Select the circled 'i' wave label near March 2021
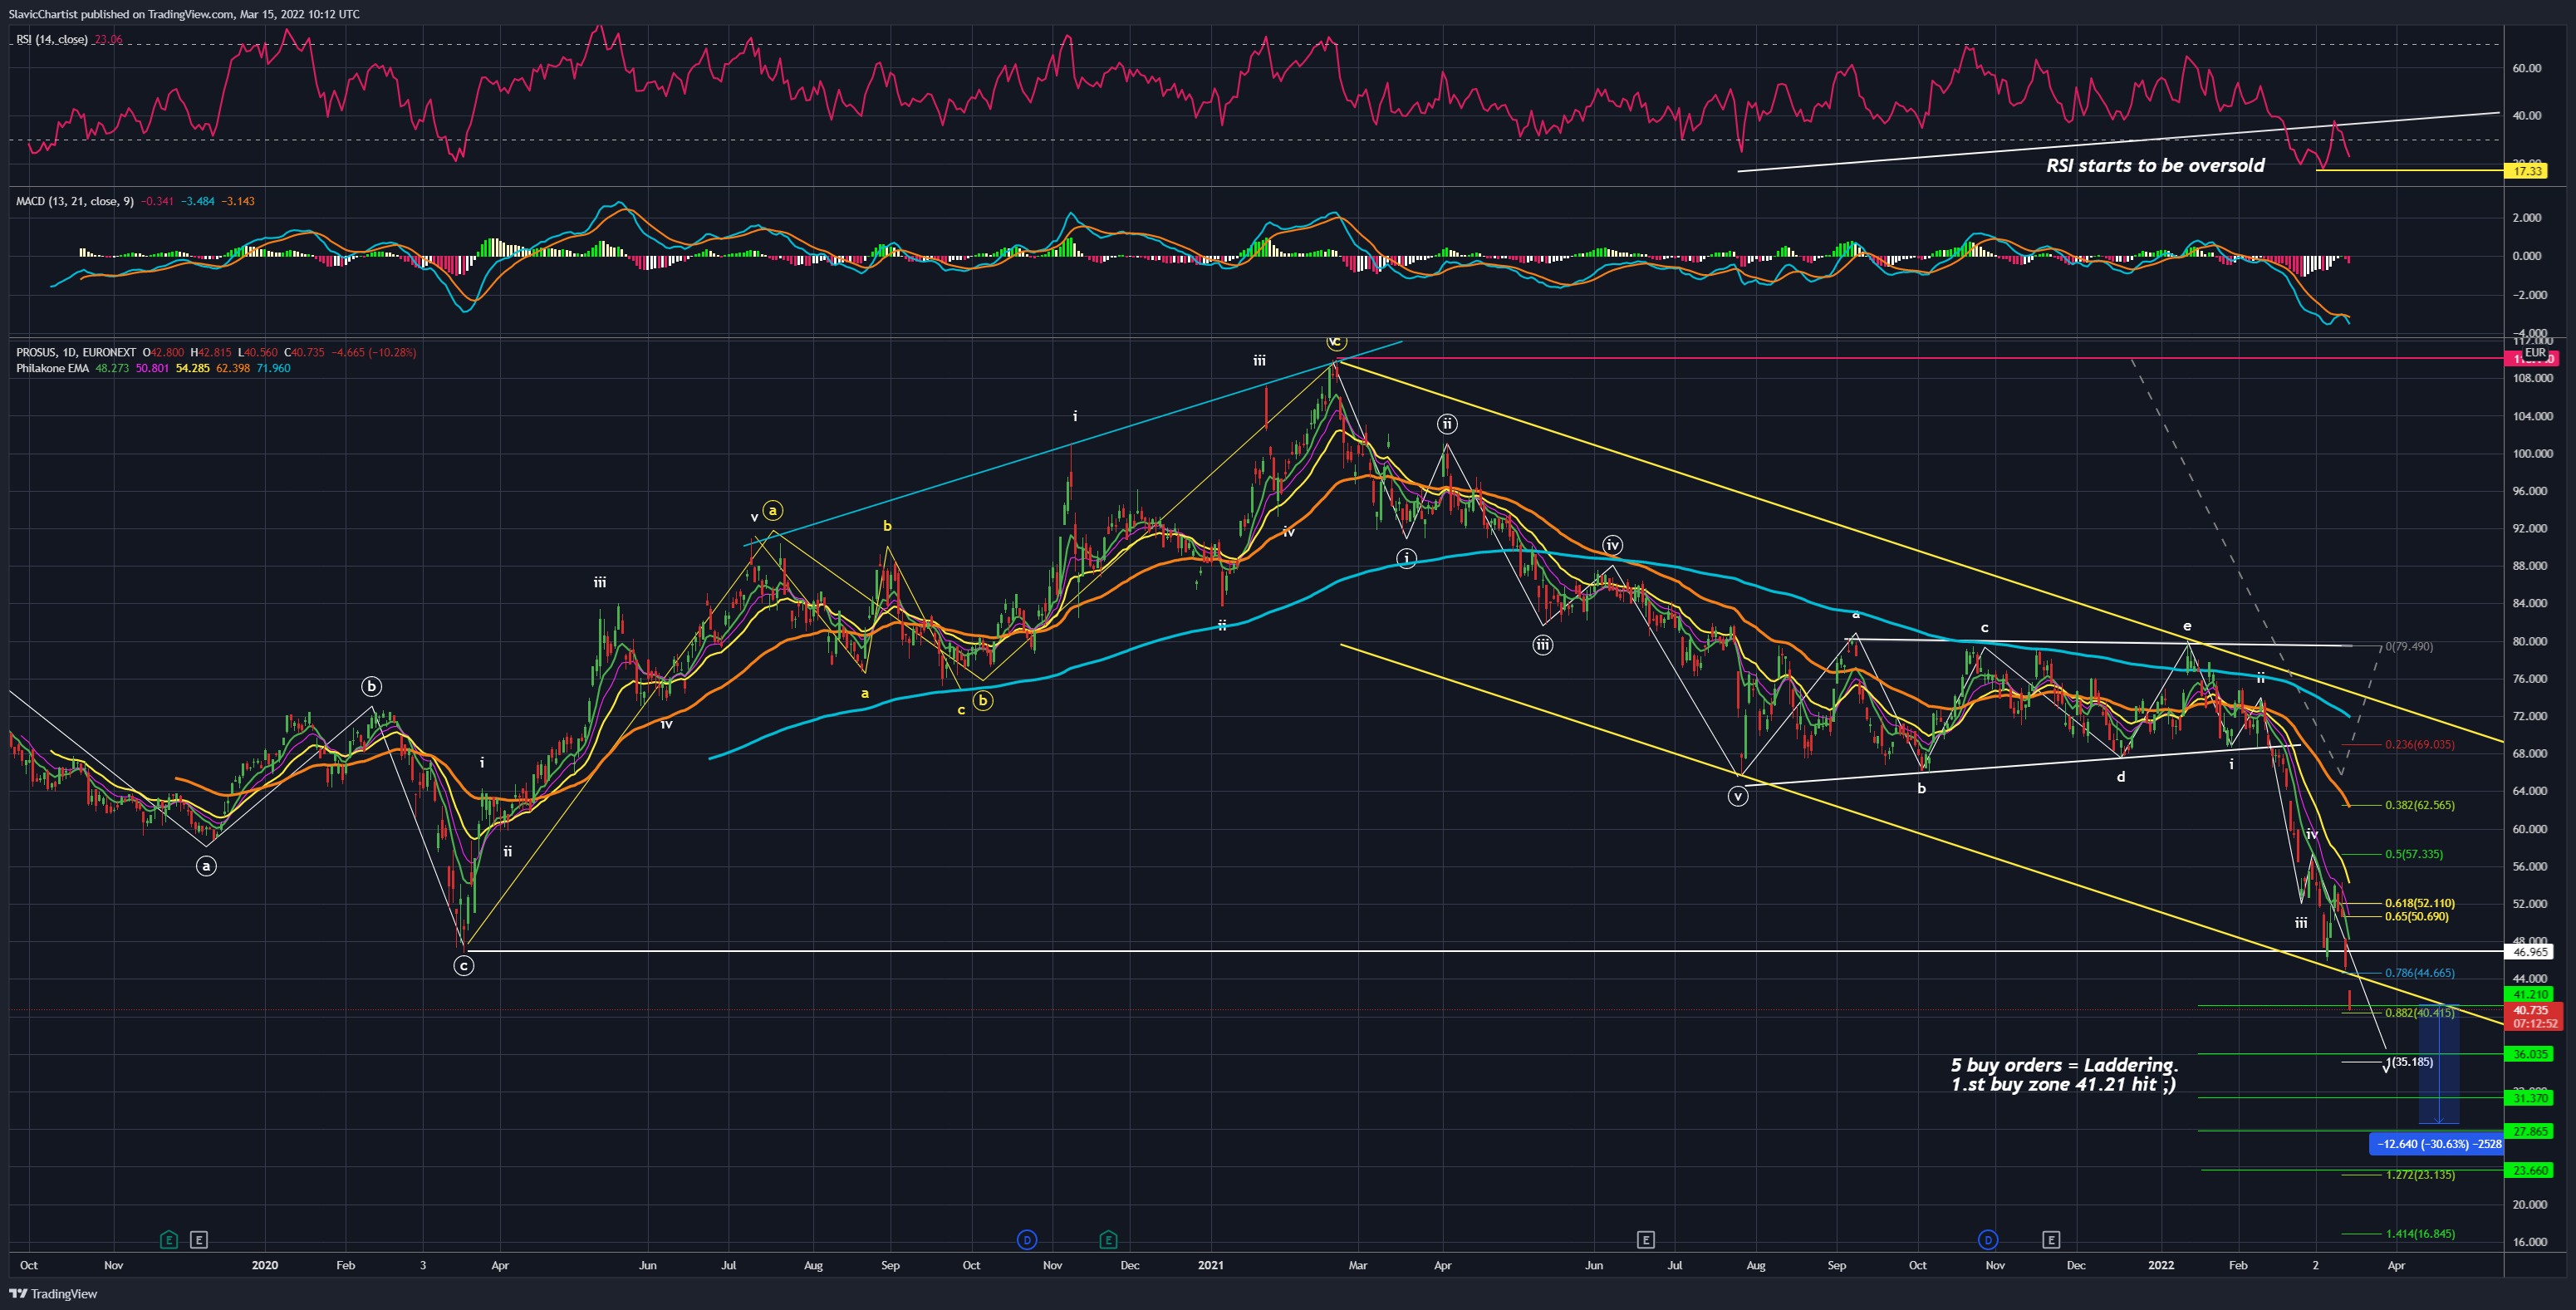The width and height of the screenshot is (2576, 1310). point(1406,558)
